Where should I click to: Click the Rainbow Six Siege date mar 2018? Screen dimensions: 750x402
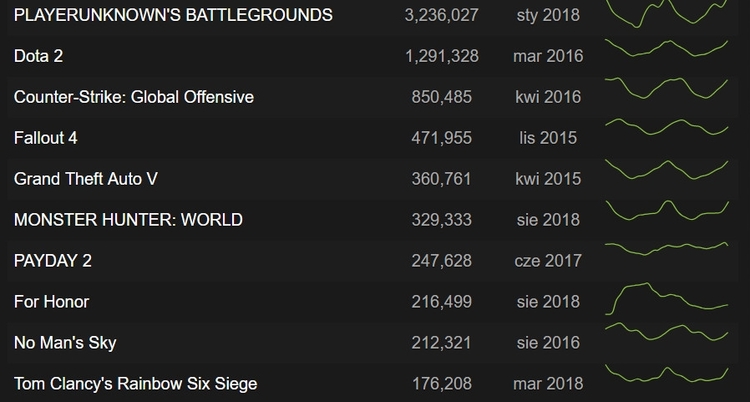coord(548,383)
